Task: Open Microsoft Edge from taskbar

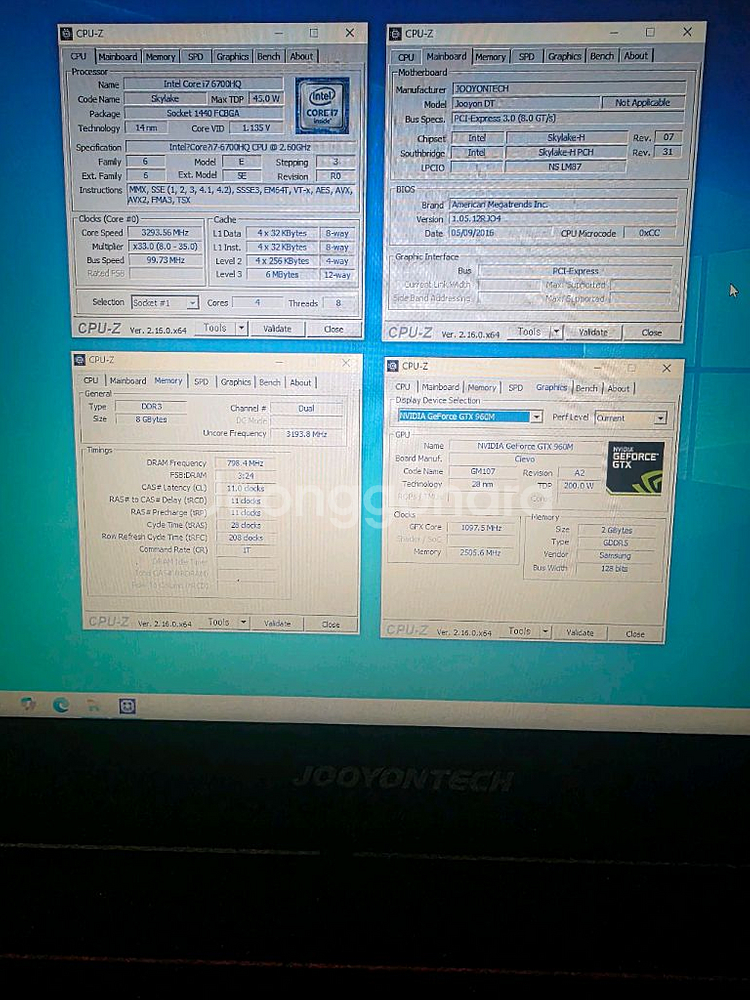Action: [61, 704]
